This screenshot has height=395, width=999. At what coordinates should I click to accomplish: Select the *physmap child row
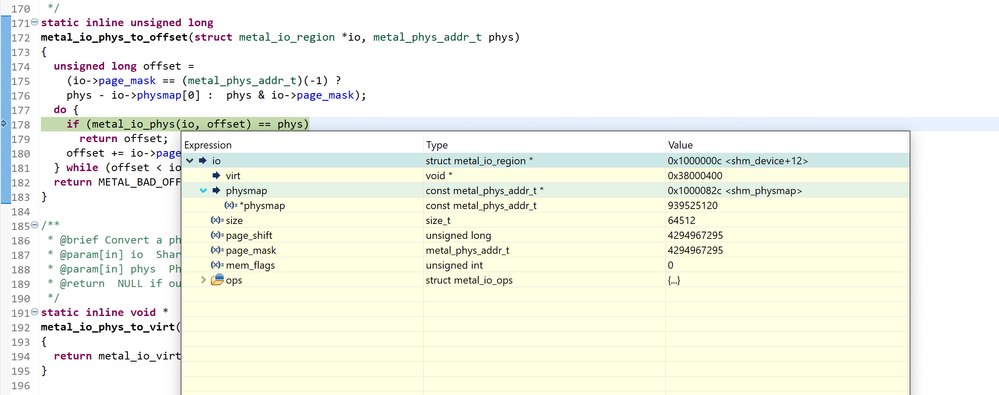coord(545,205)
